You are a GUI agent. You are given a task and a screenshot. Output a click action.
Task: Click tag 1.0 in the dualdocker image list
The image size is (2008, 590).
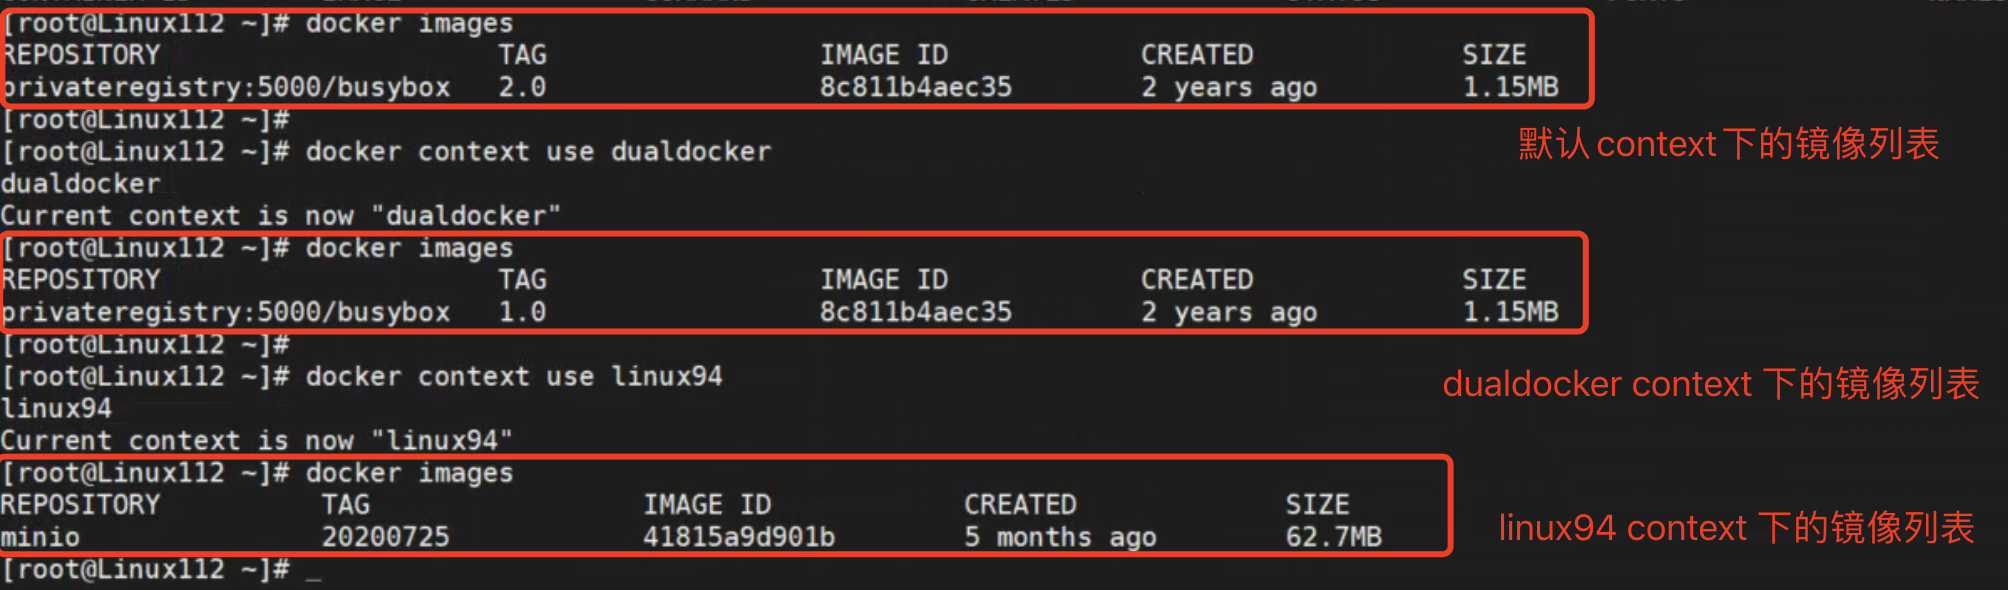(522, 312)
